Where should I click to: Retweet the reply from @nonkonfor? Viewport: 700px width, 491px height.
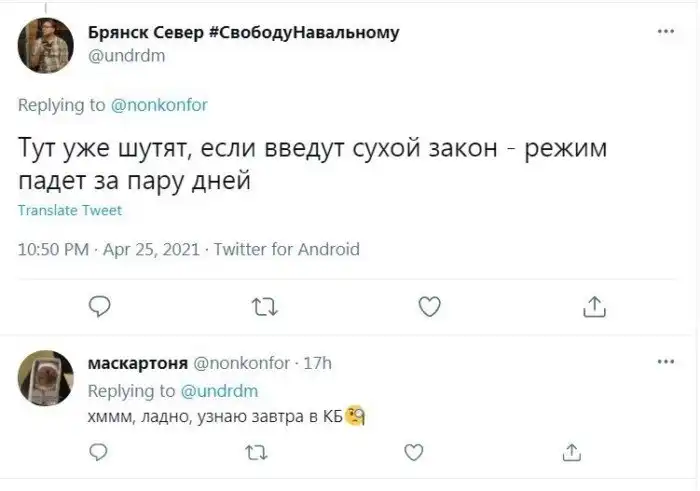[255, 455]
